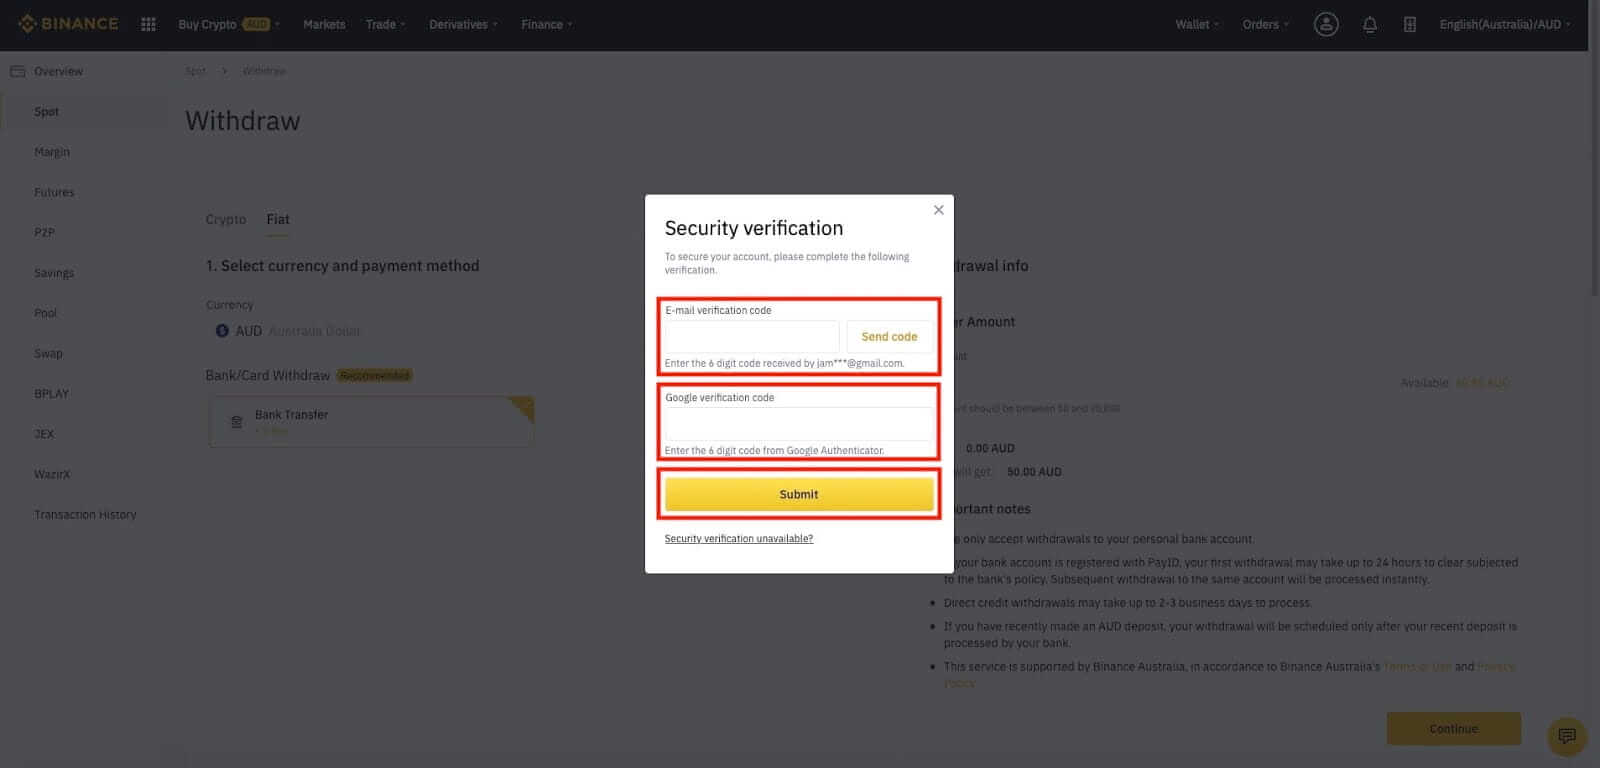Click the Send code button
1600x768 pixels.
(x=889, y=337)
